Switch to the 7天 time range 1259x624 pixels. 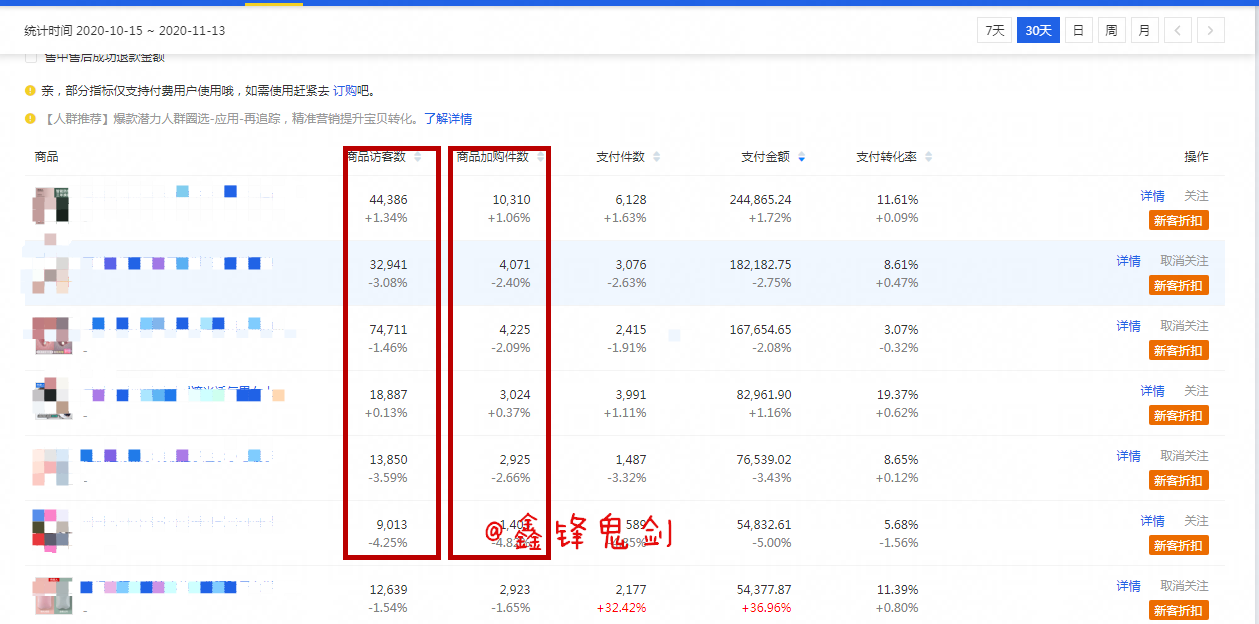[x=994, y=30]
